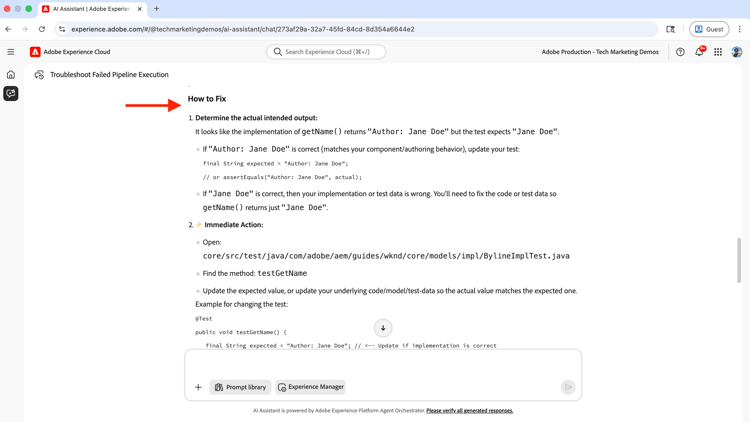Click the 'How to Fix' heading
The width and height of the screenshot is (750, 422).
(207, 99)
